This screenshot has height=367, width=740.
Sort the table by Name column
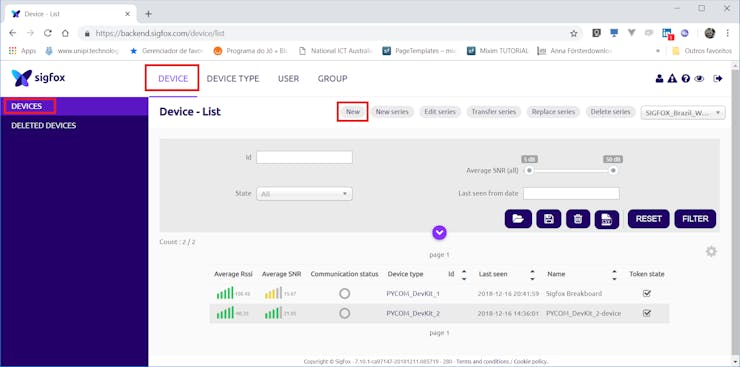(614, 274)
